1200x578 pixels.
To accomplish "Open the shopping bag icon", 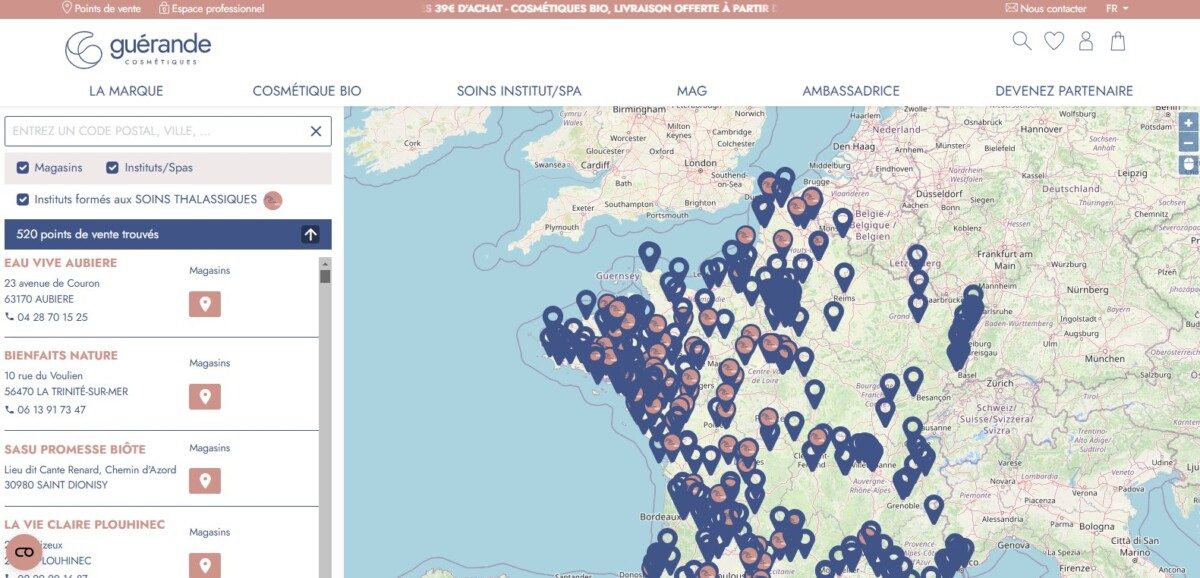I will pyautogui.click(x=1118, y=41).
